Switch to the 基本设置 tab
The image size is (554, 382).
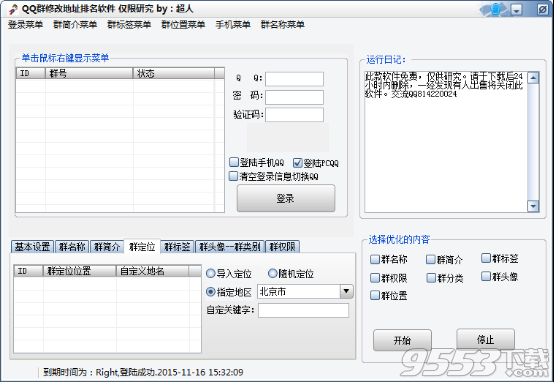click(x=33, y=247)
